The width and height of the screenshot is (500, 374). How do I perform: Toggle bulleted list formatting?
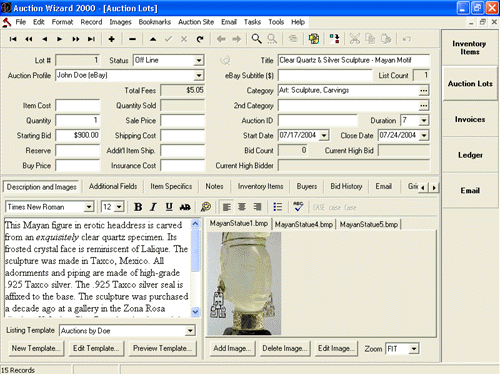tap(277, 207)
